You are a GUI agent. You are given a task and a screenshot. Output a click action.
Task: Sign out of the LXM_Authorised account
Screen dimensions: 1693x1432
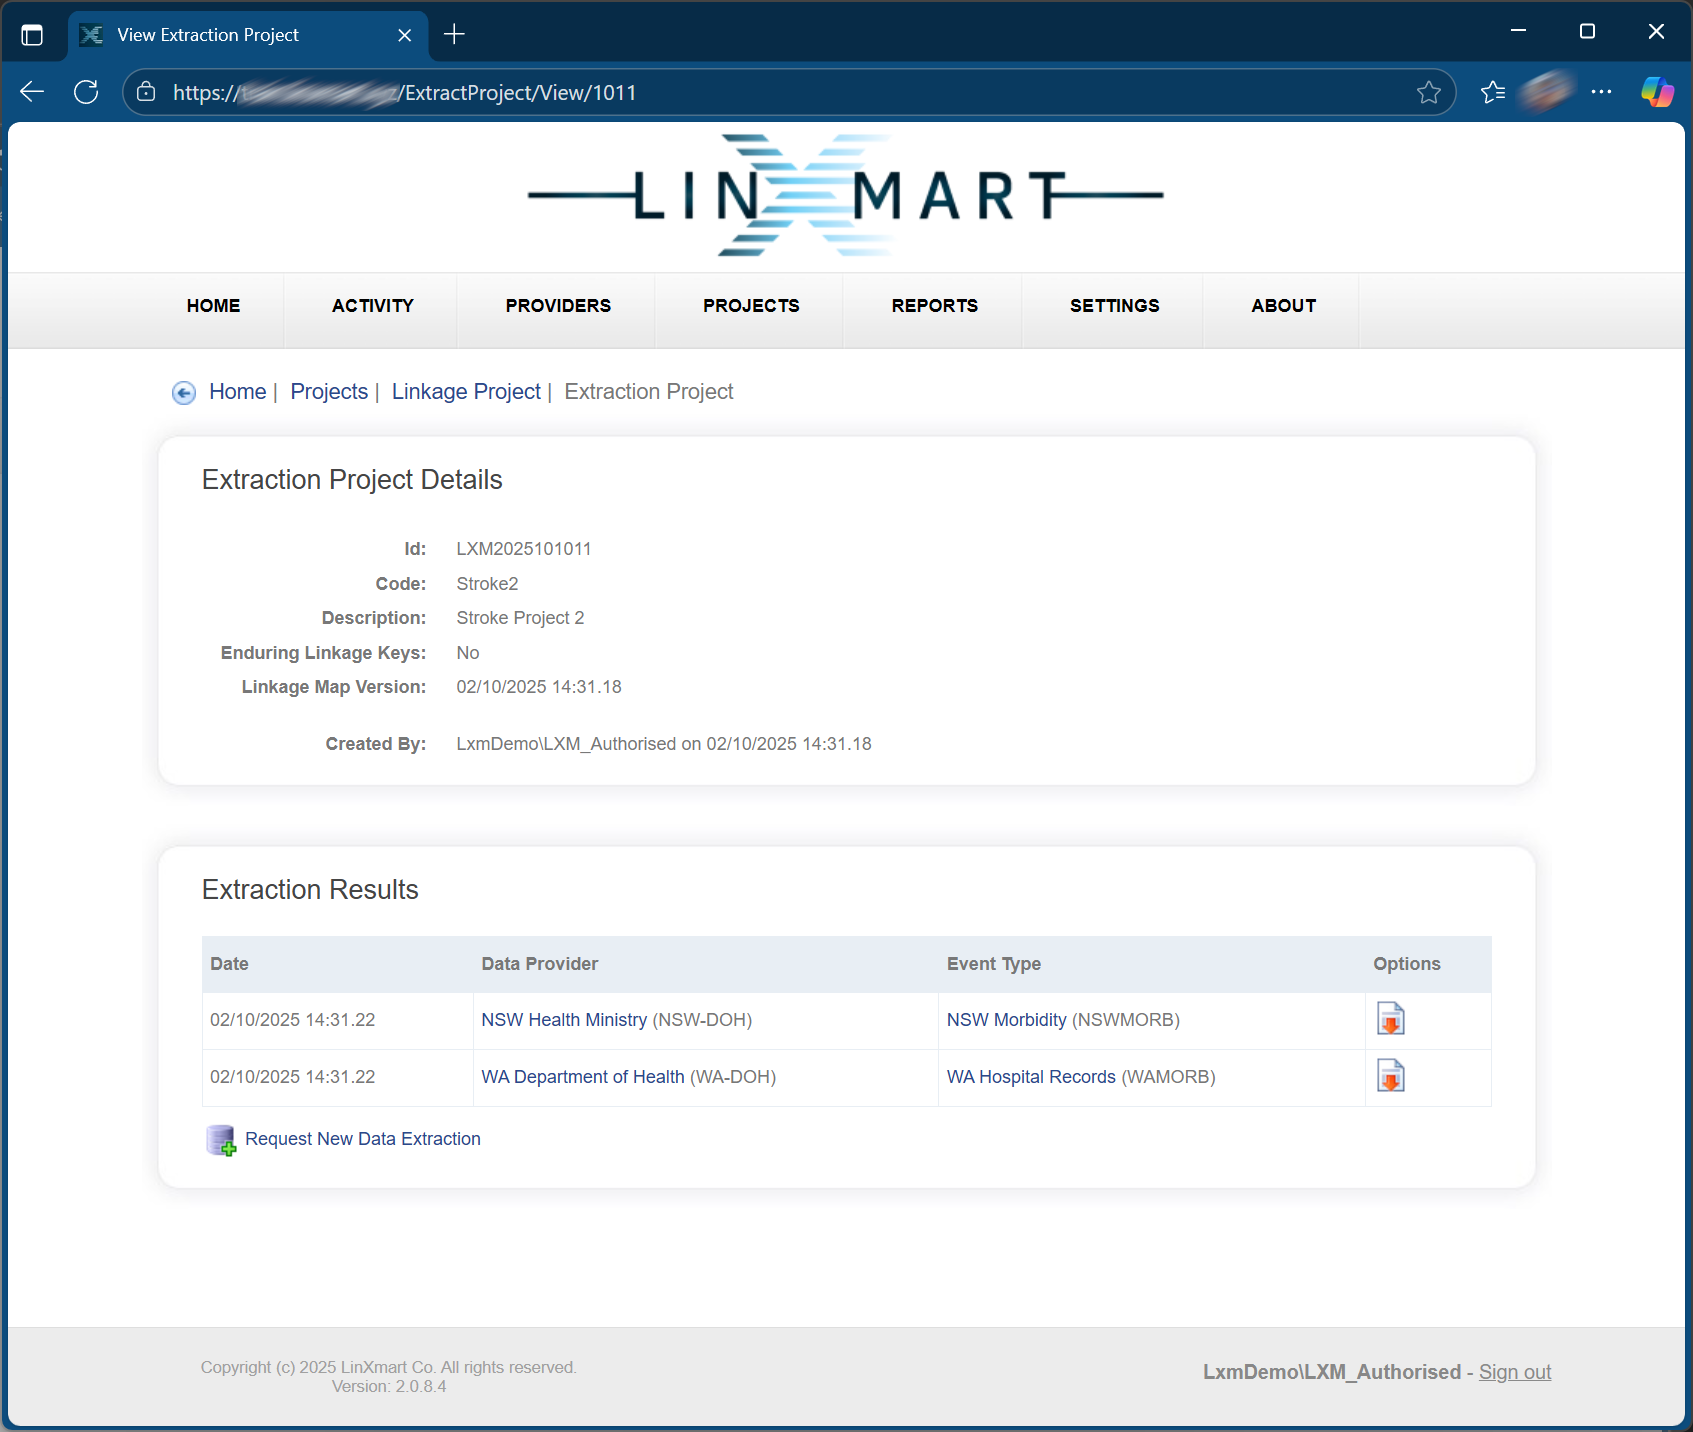point(1514,1372)
